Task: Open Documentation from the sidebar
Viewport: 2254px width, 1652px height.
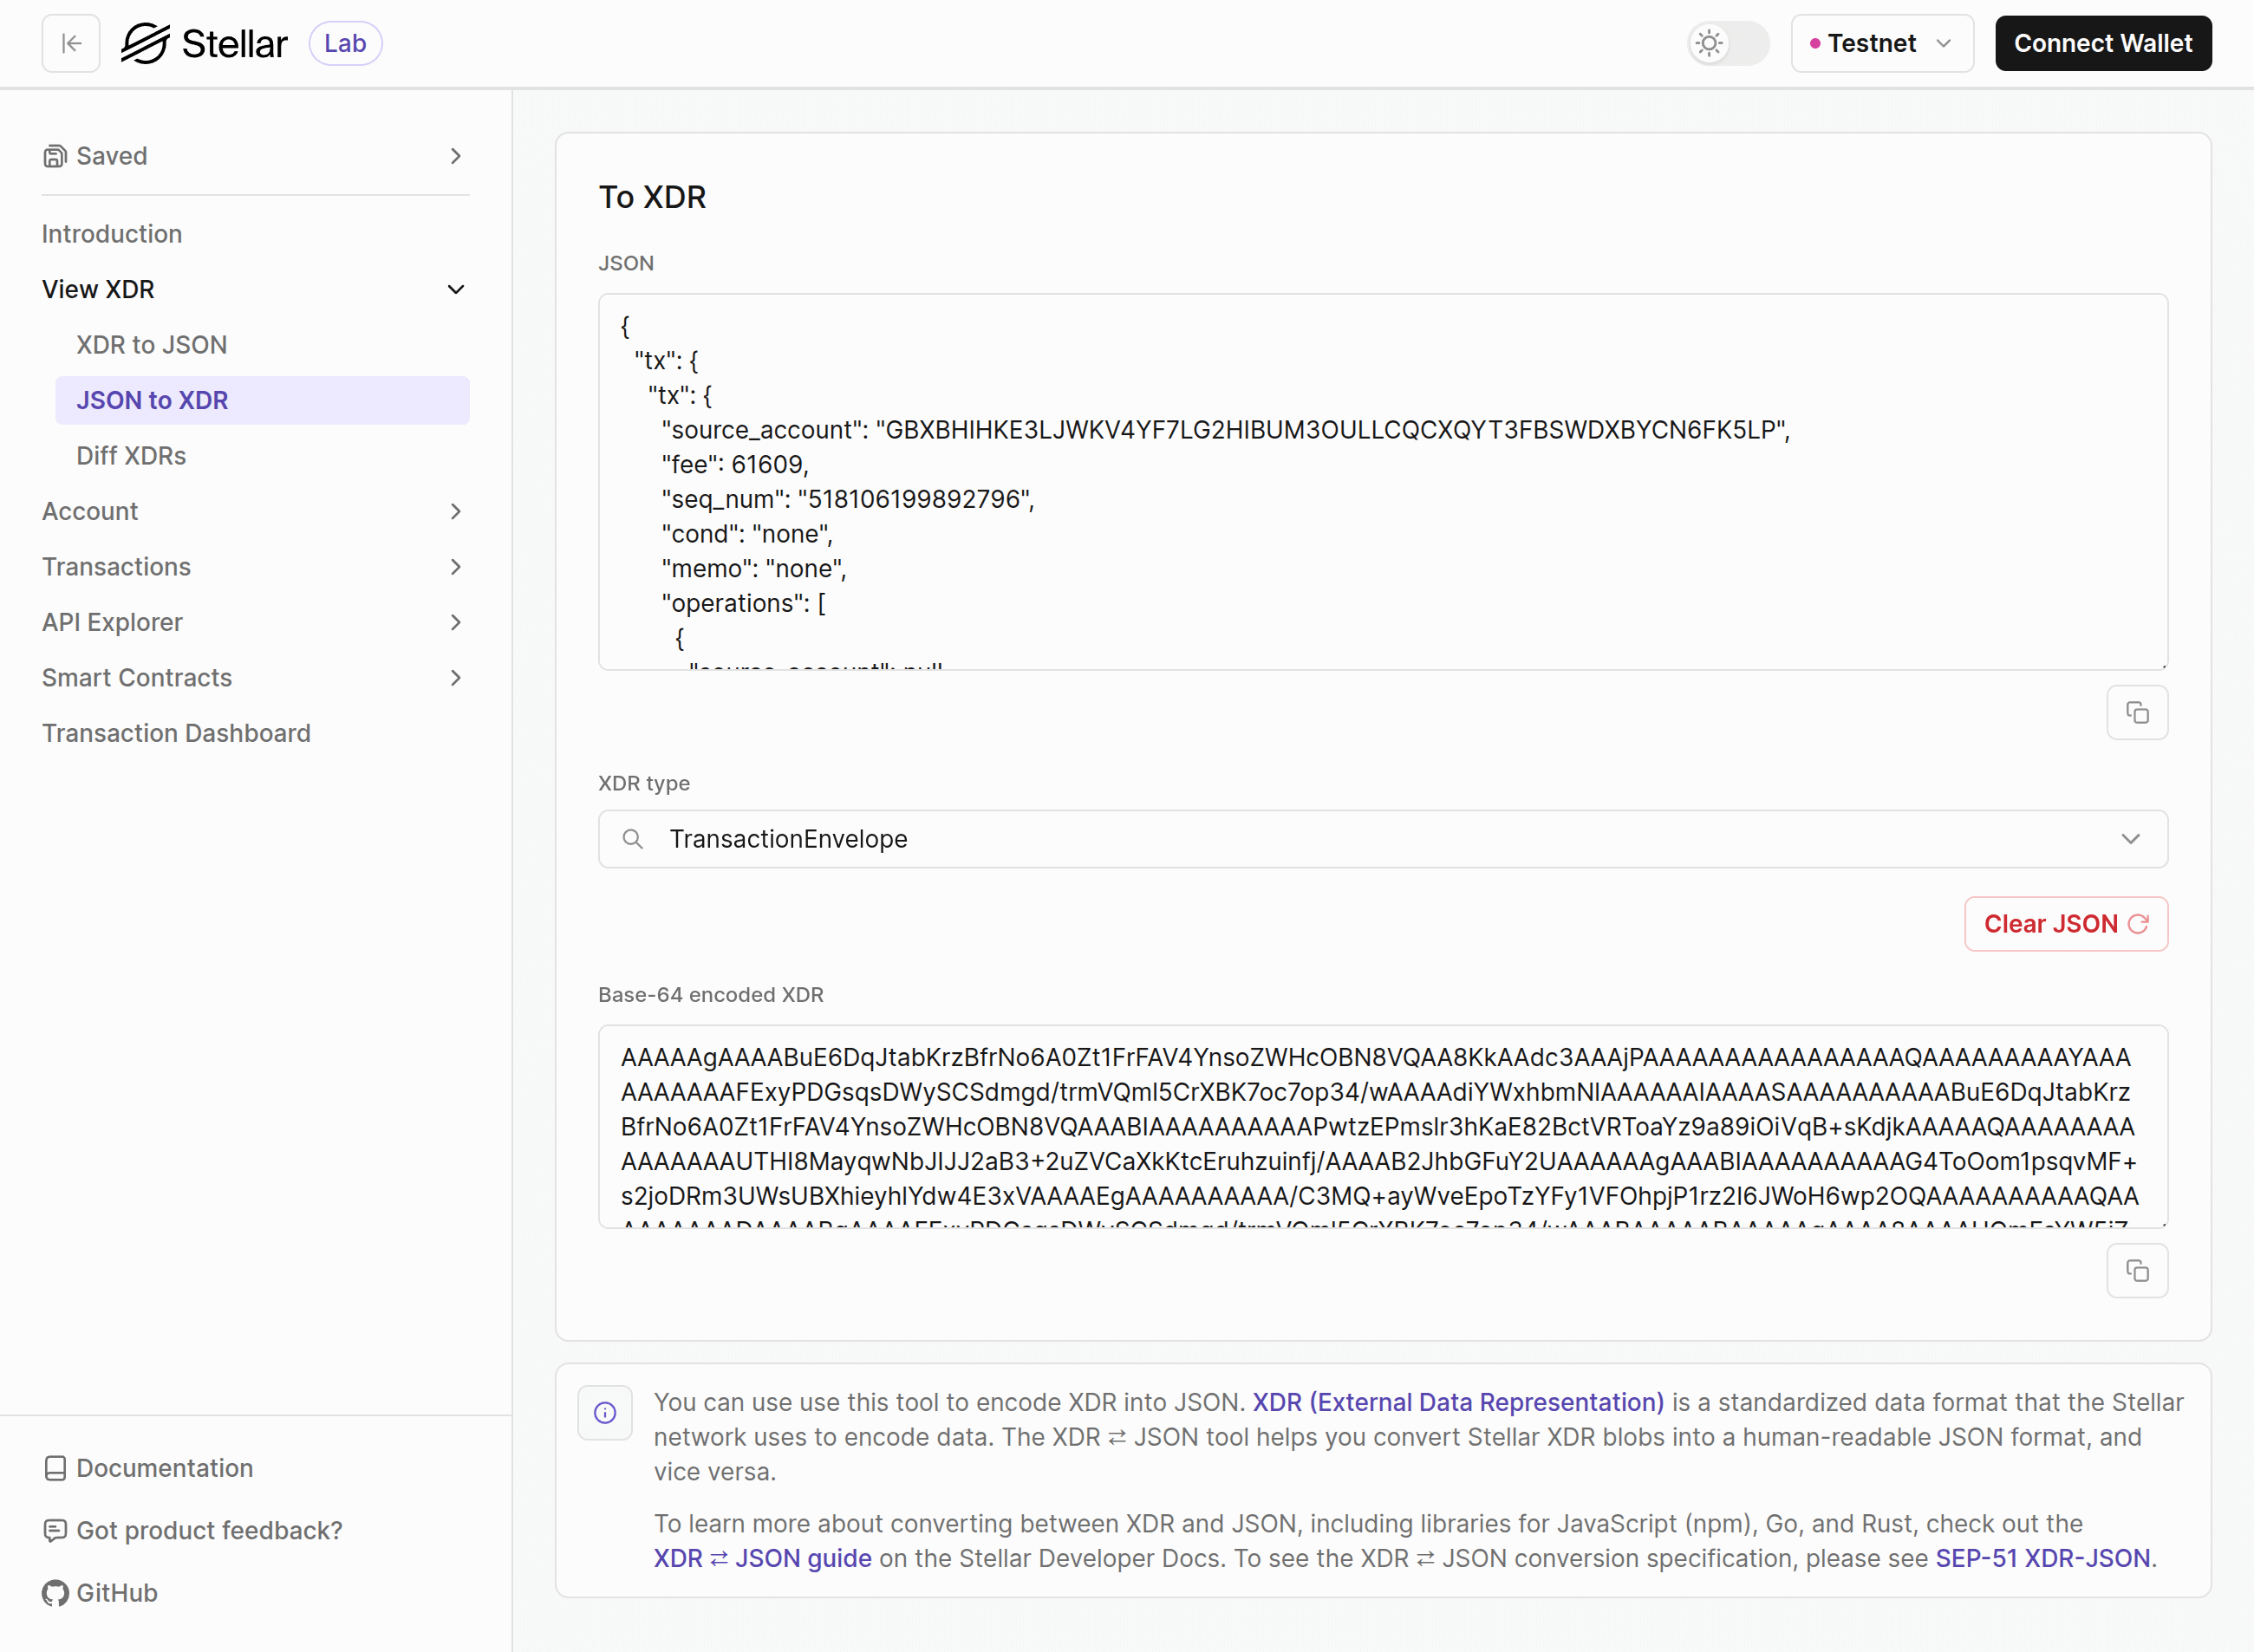Action: coord(164,1468)
